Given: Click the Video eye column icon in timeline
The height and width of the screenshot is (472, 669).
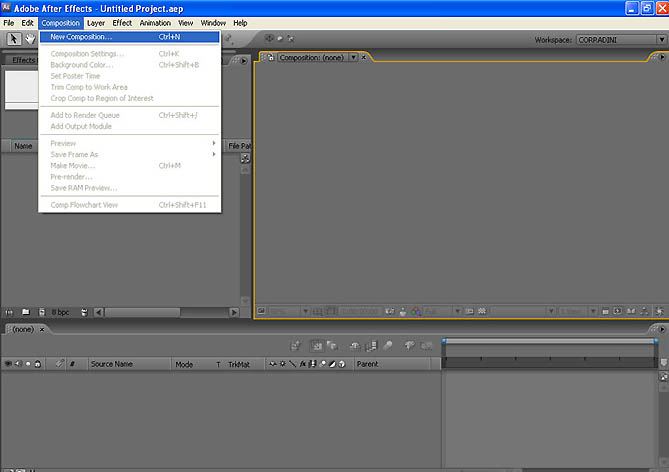Looking at the screenshot, I should point(8,364).
